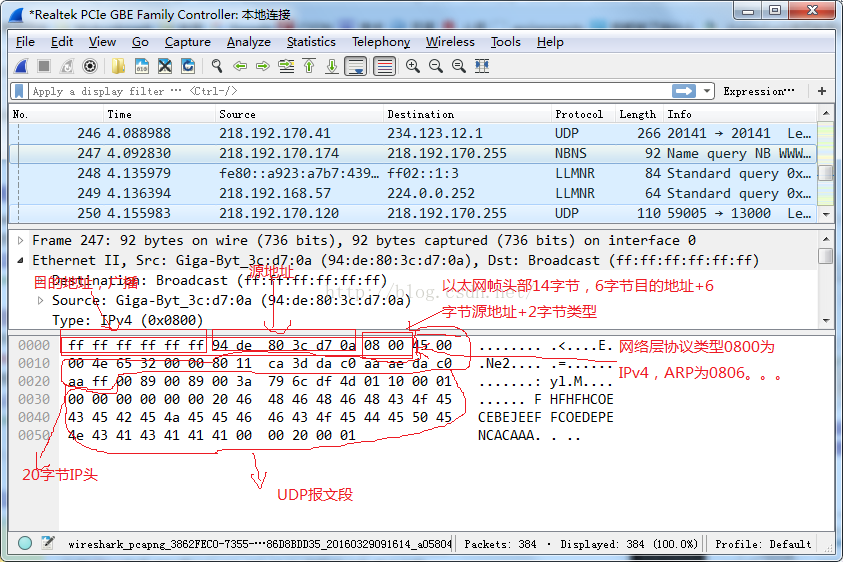Sort packets by Length column
The image size is (843, 562).
[639, 114]
